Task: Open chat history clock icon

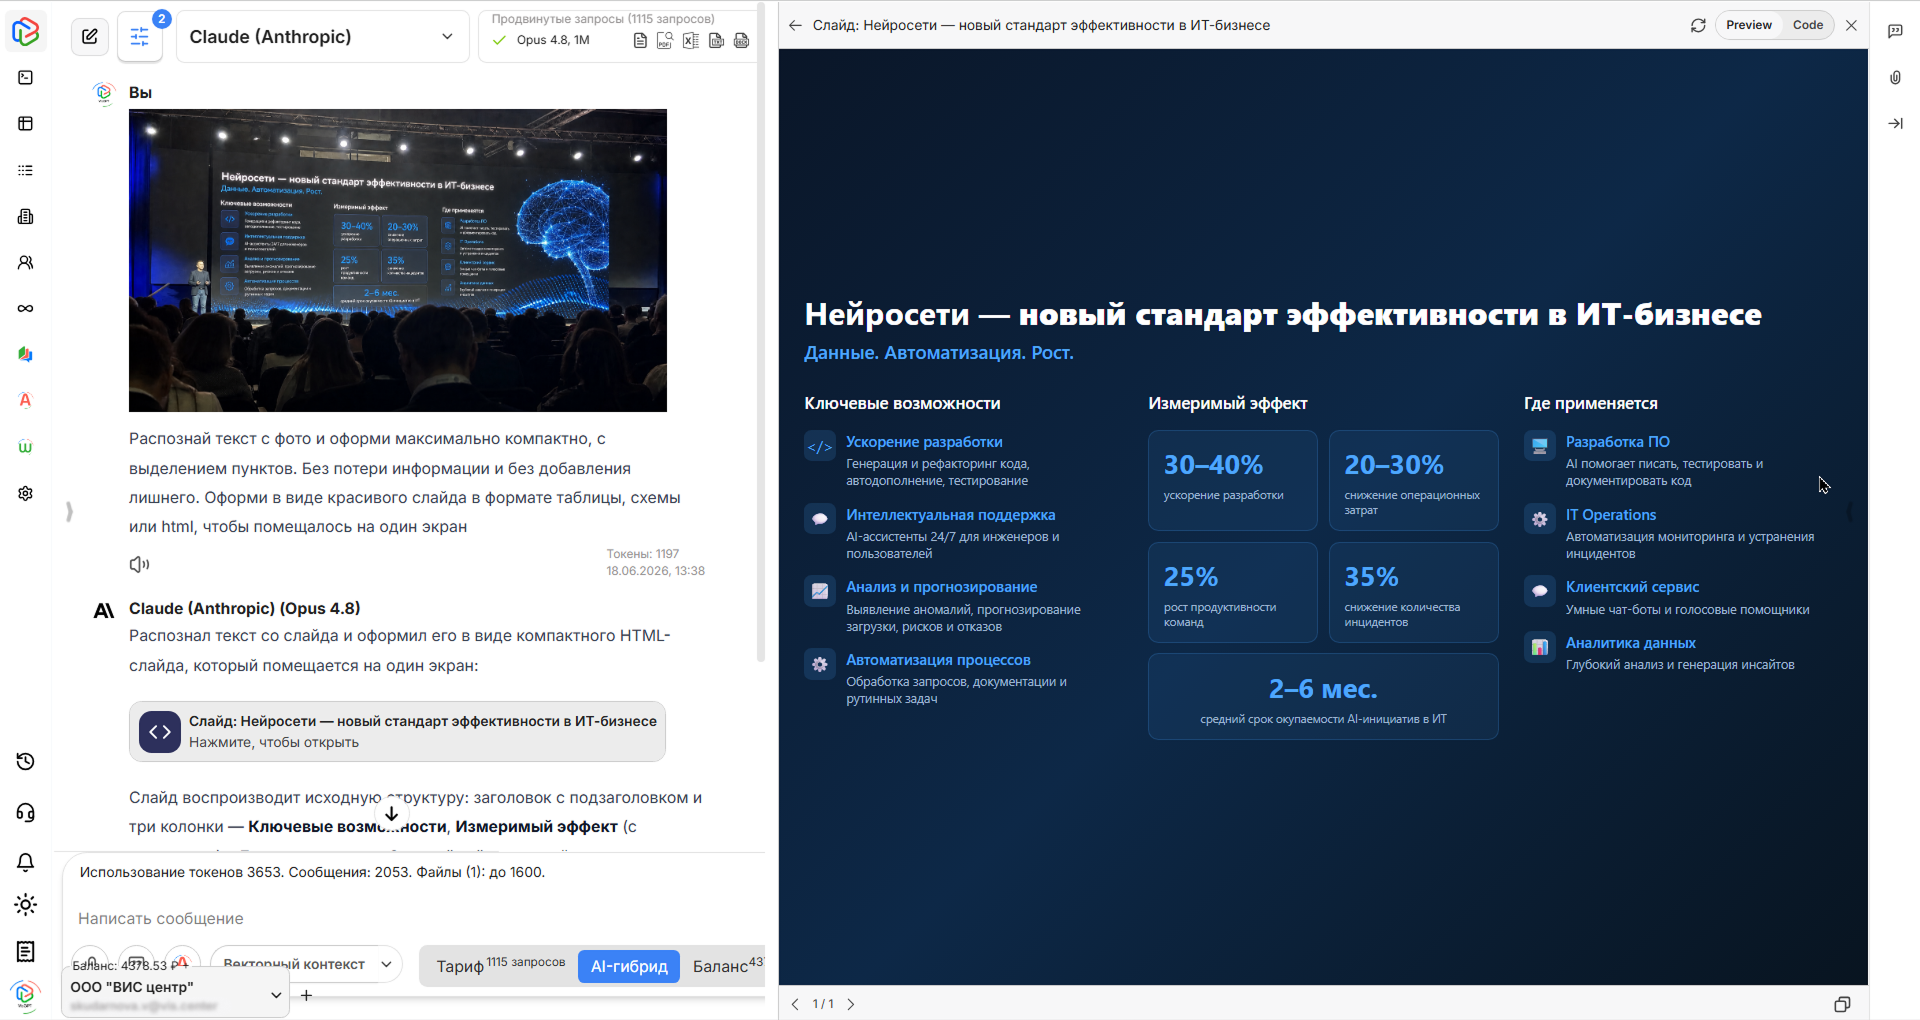Action: point(26,762)
